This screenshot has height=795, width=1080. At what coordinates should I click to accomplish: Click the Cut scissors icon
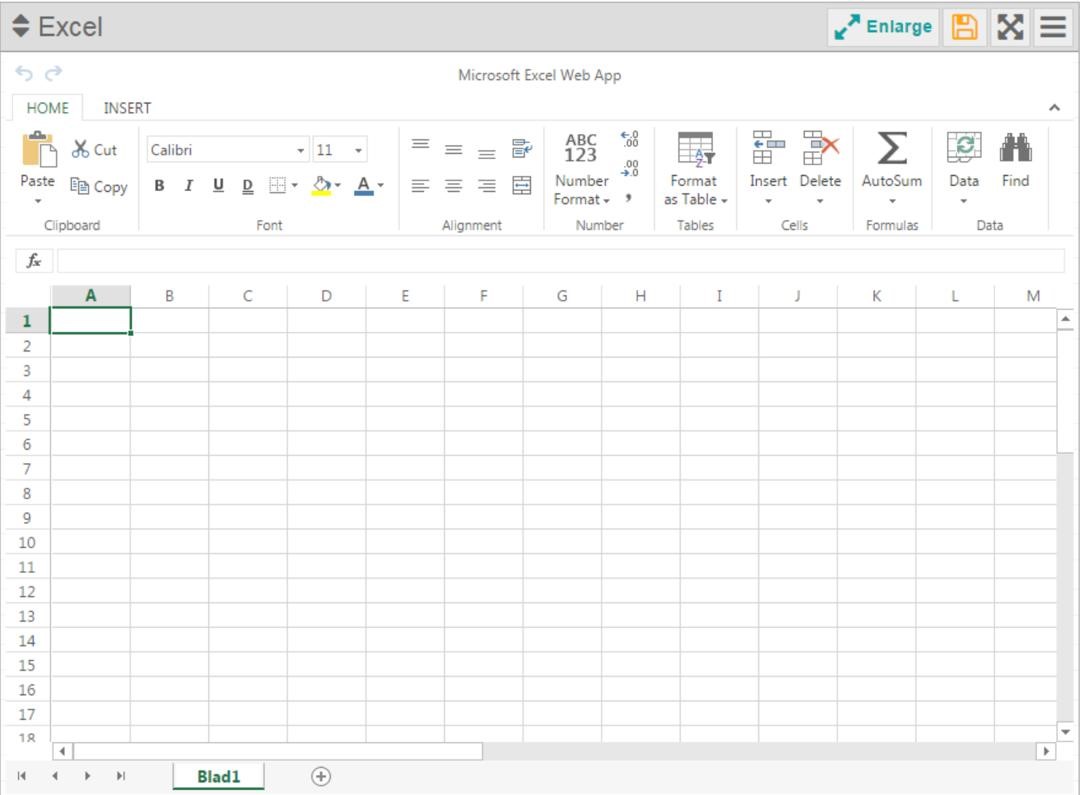[x=81, y=149]
